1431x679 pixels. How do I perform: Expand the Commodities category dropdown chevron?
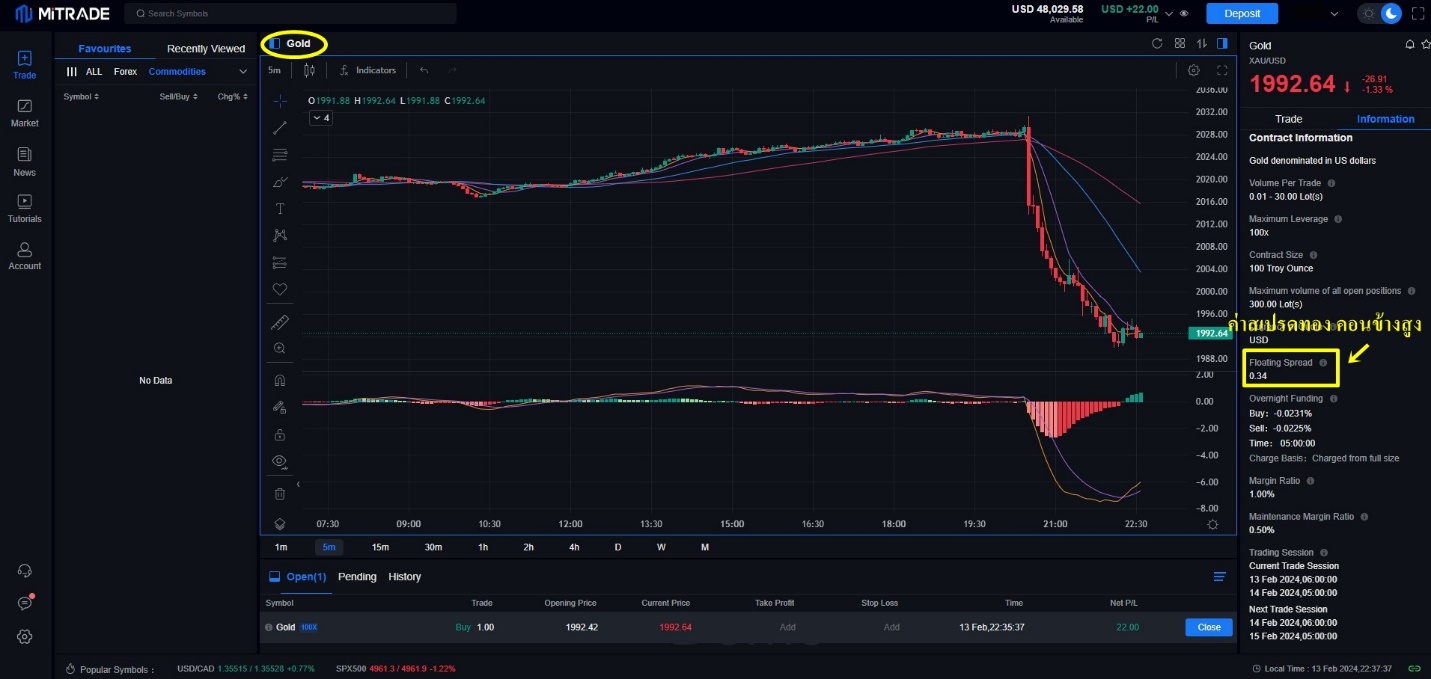click(242, 72)
